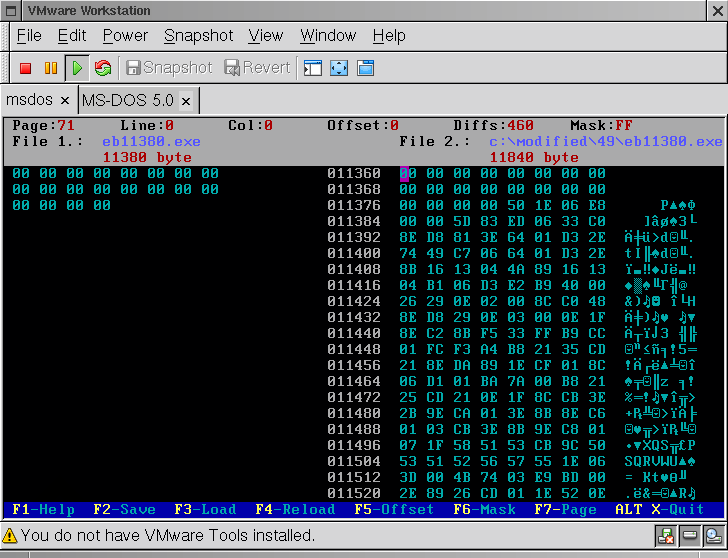Click File 1 name eb11380.exe
Screen dimensions: 728x558
click(151, 142)
